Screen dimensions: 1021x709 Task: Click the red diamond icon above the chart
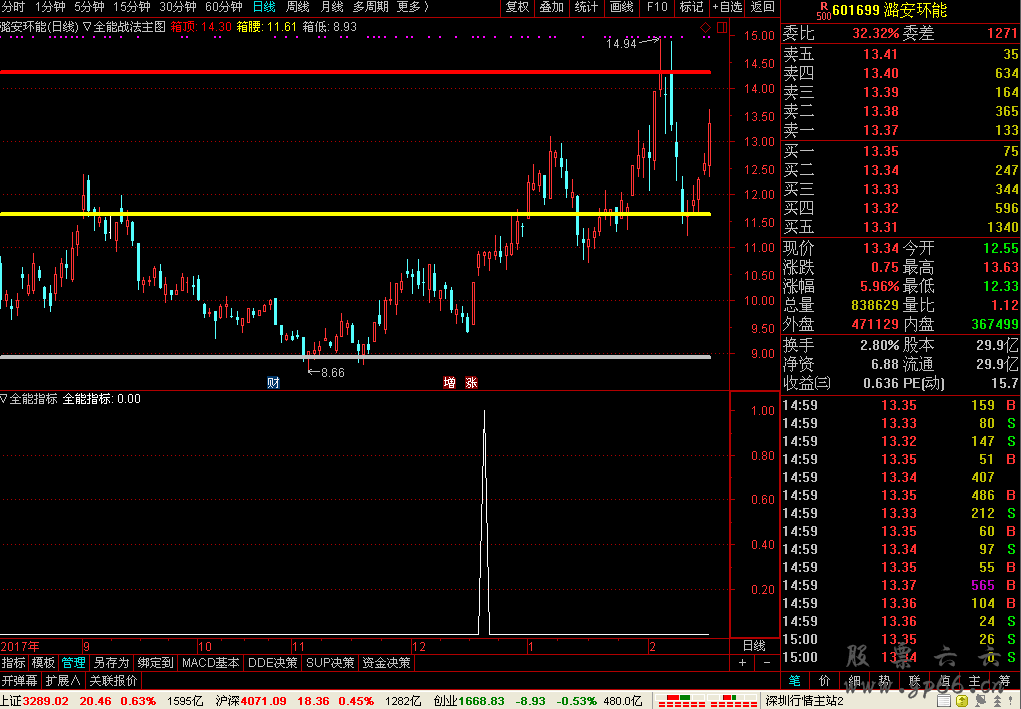pyautogui.click(x=705, y=27)
